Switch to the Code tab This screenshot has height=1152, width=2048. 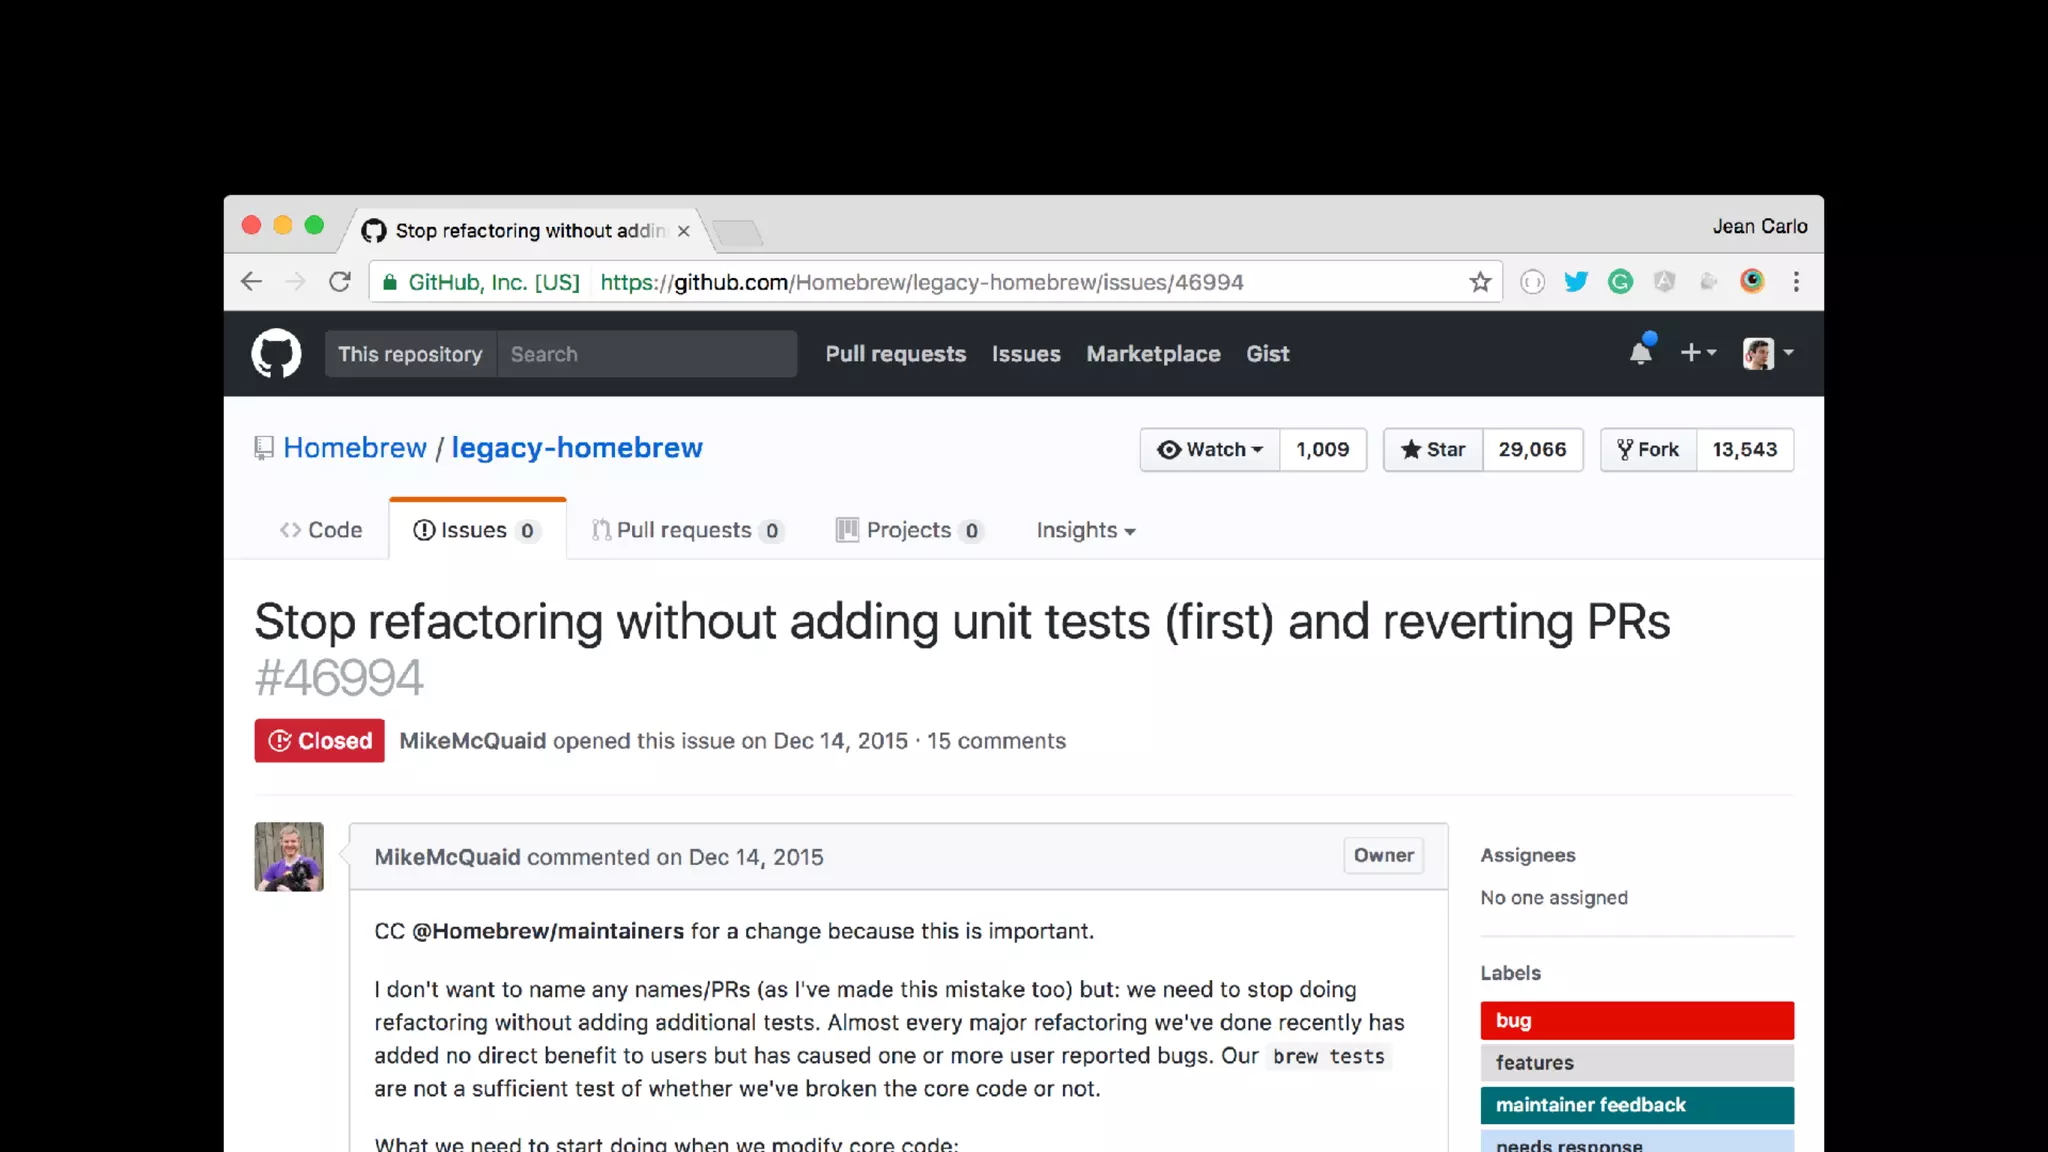(x=321, y=530)
